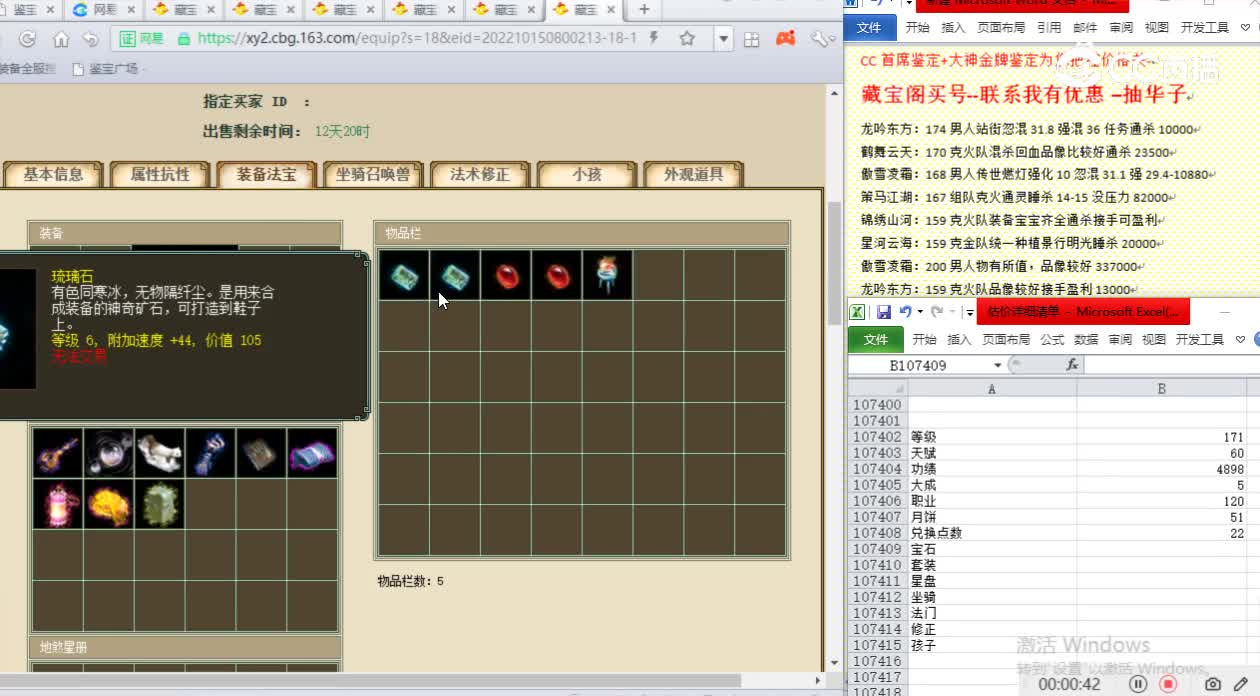
Task: Select the green stone tablet treasure icon
Action: pos(160,505)
